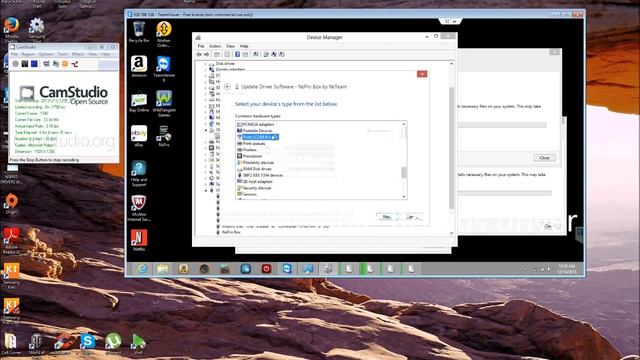640x360 pixels.
Task: Click the CamStudio Record button
Action: click(16, 64)
